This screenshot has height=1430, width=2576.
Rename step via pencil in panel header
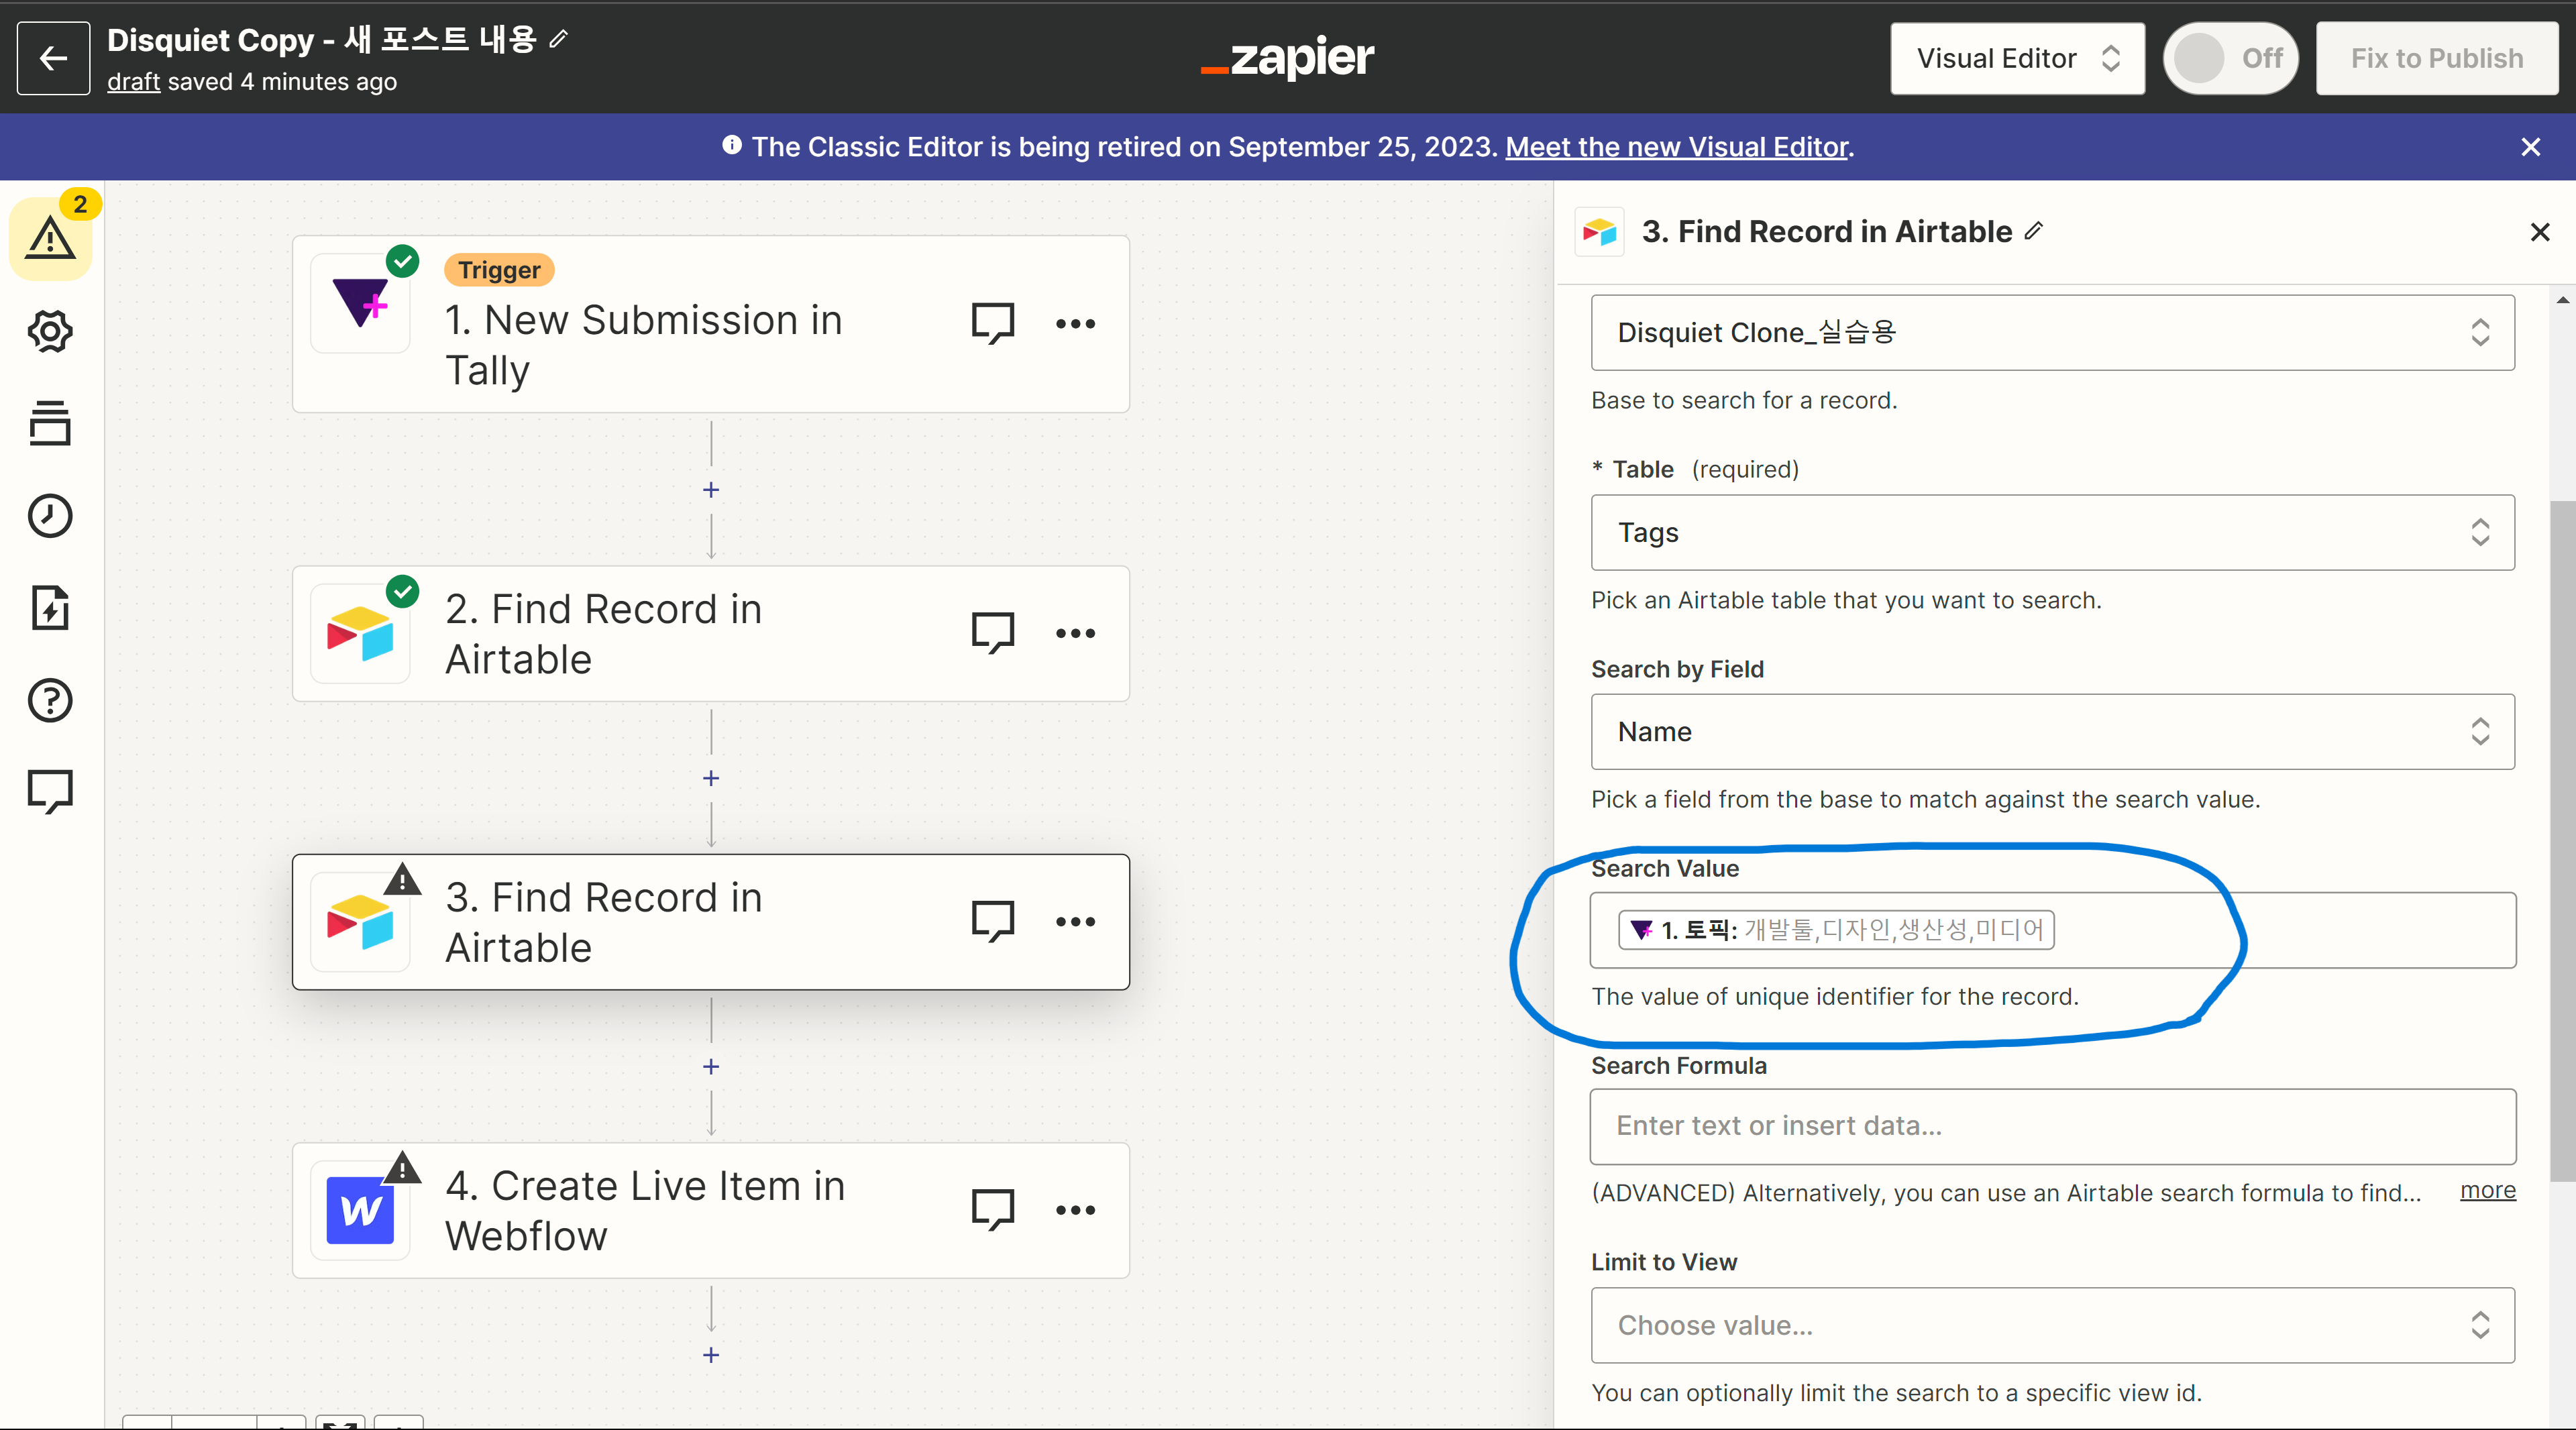[2034, 231]
